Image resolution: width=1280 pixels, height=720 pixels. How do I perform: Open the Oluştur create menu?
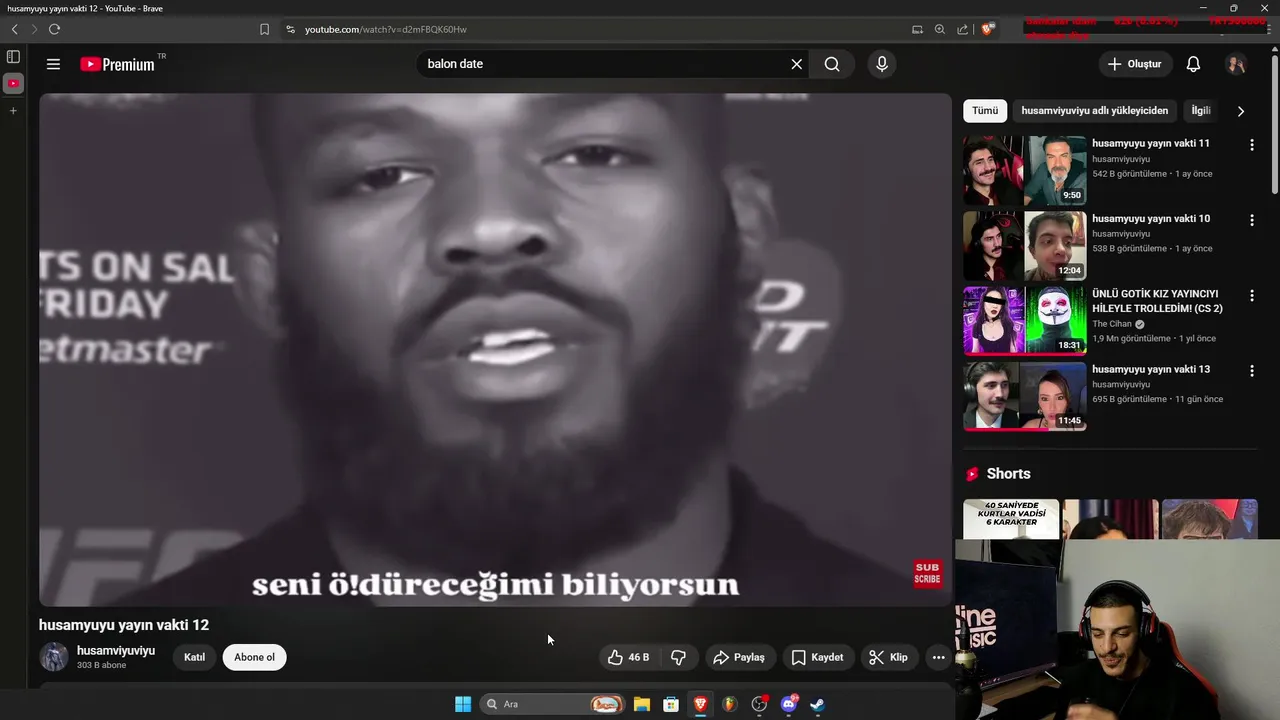pos(1136,64)
